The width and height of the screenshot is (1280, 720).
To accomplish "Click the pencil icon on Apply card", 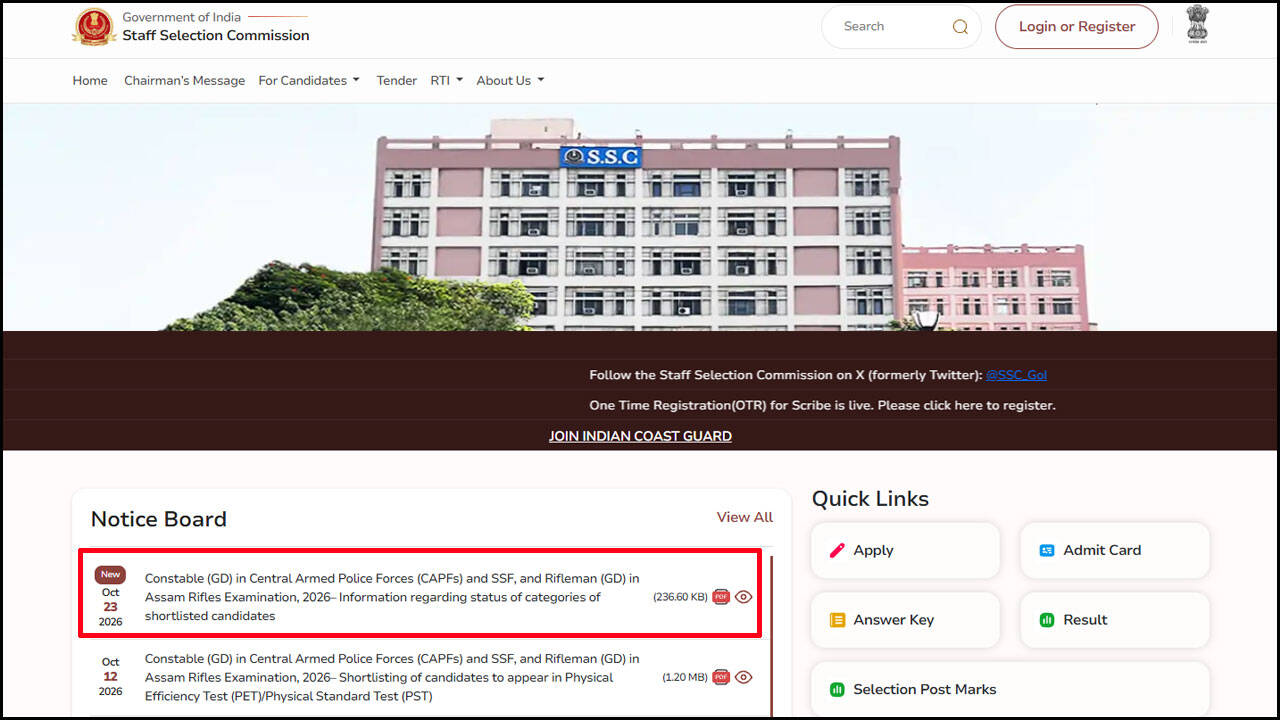I will tap(838, 550).
